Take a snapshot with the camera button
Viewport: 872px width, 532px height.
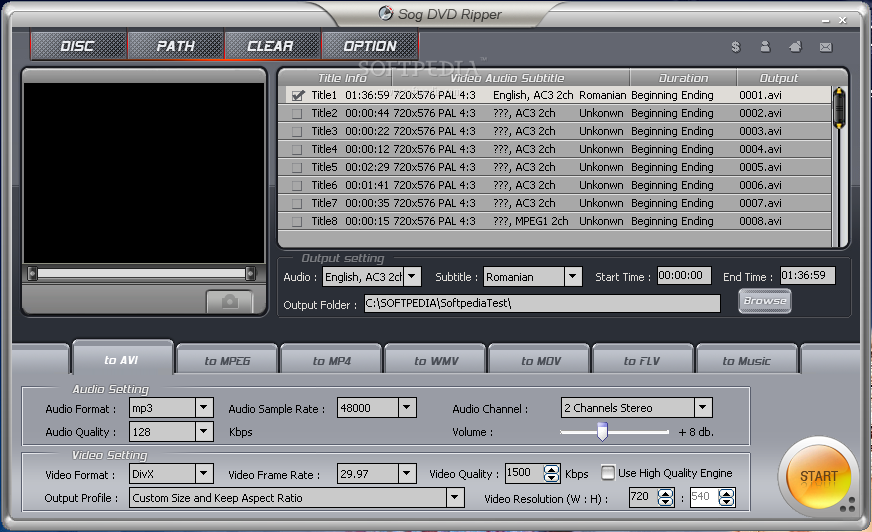click(x=230, y=302)
